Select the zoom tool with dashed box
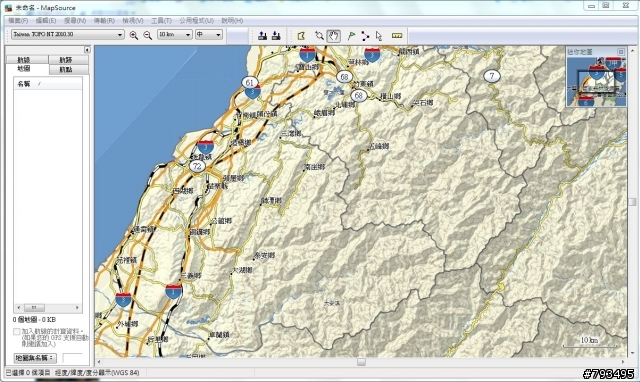Viewport: 640px width, 382px height. [x=319, y=36]
